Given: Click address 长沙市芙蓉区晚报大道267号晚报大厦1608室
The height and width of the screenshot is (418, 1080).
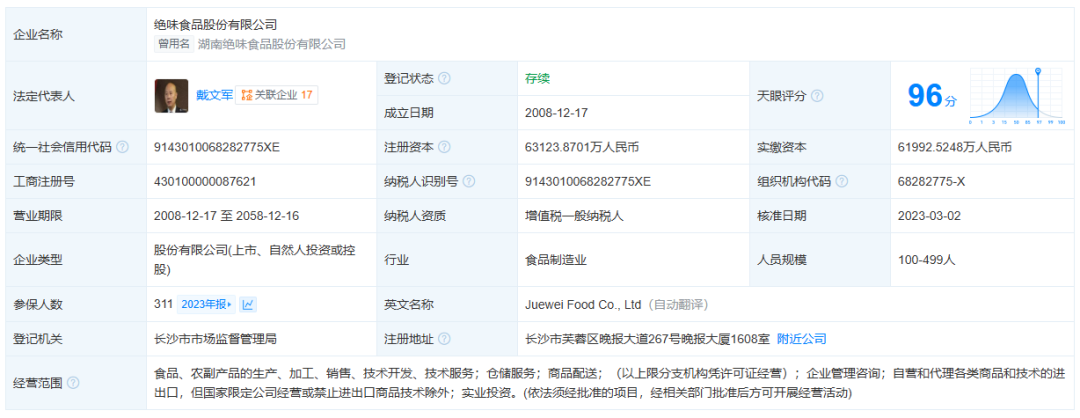Looking at the screenshot, I should click(x=647, y=339).
